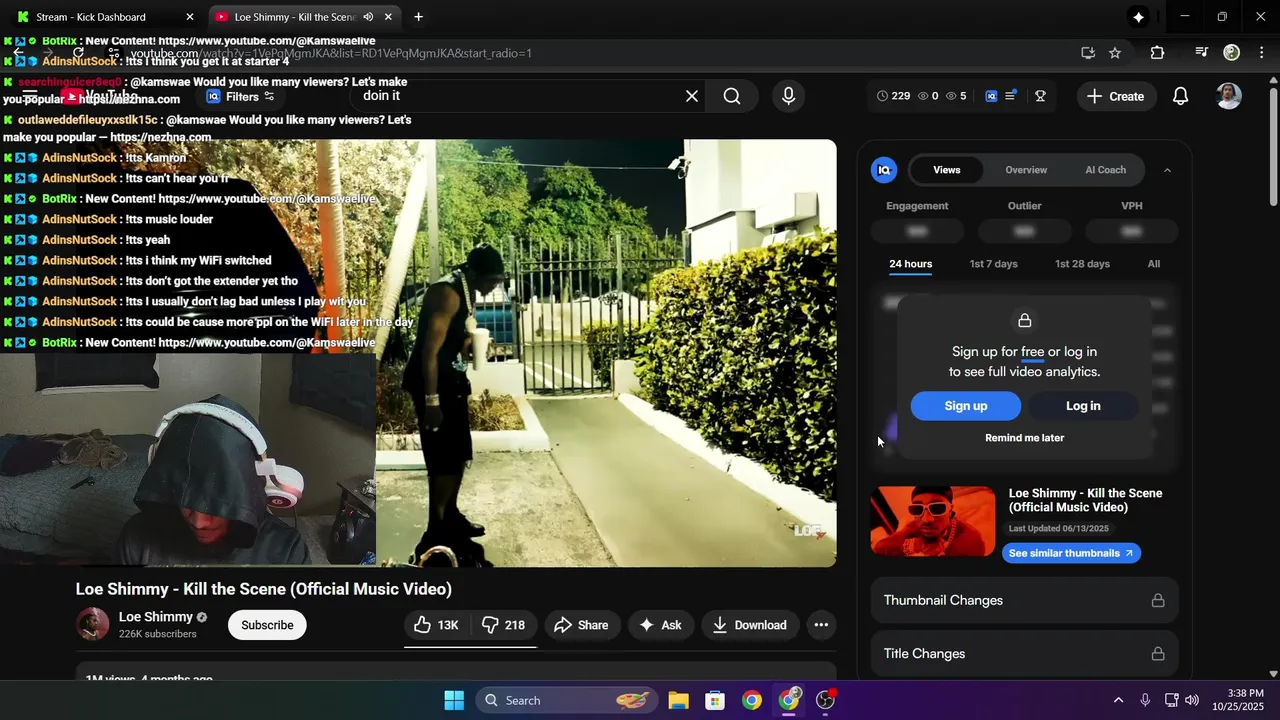Click the Windows taskbar Search box
The image size is (1280, 720).
point(568,700)
